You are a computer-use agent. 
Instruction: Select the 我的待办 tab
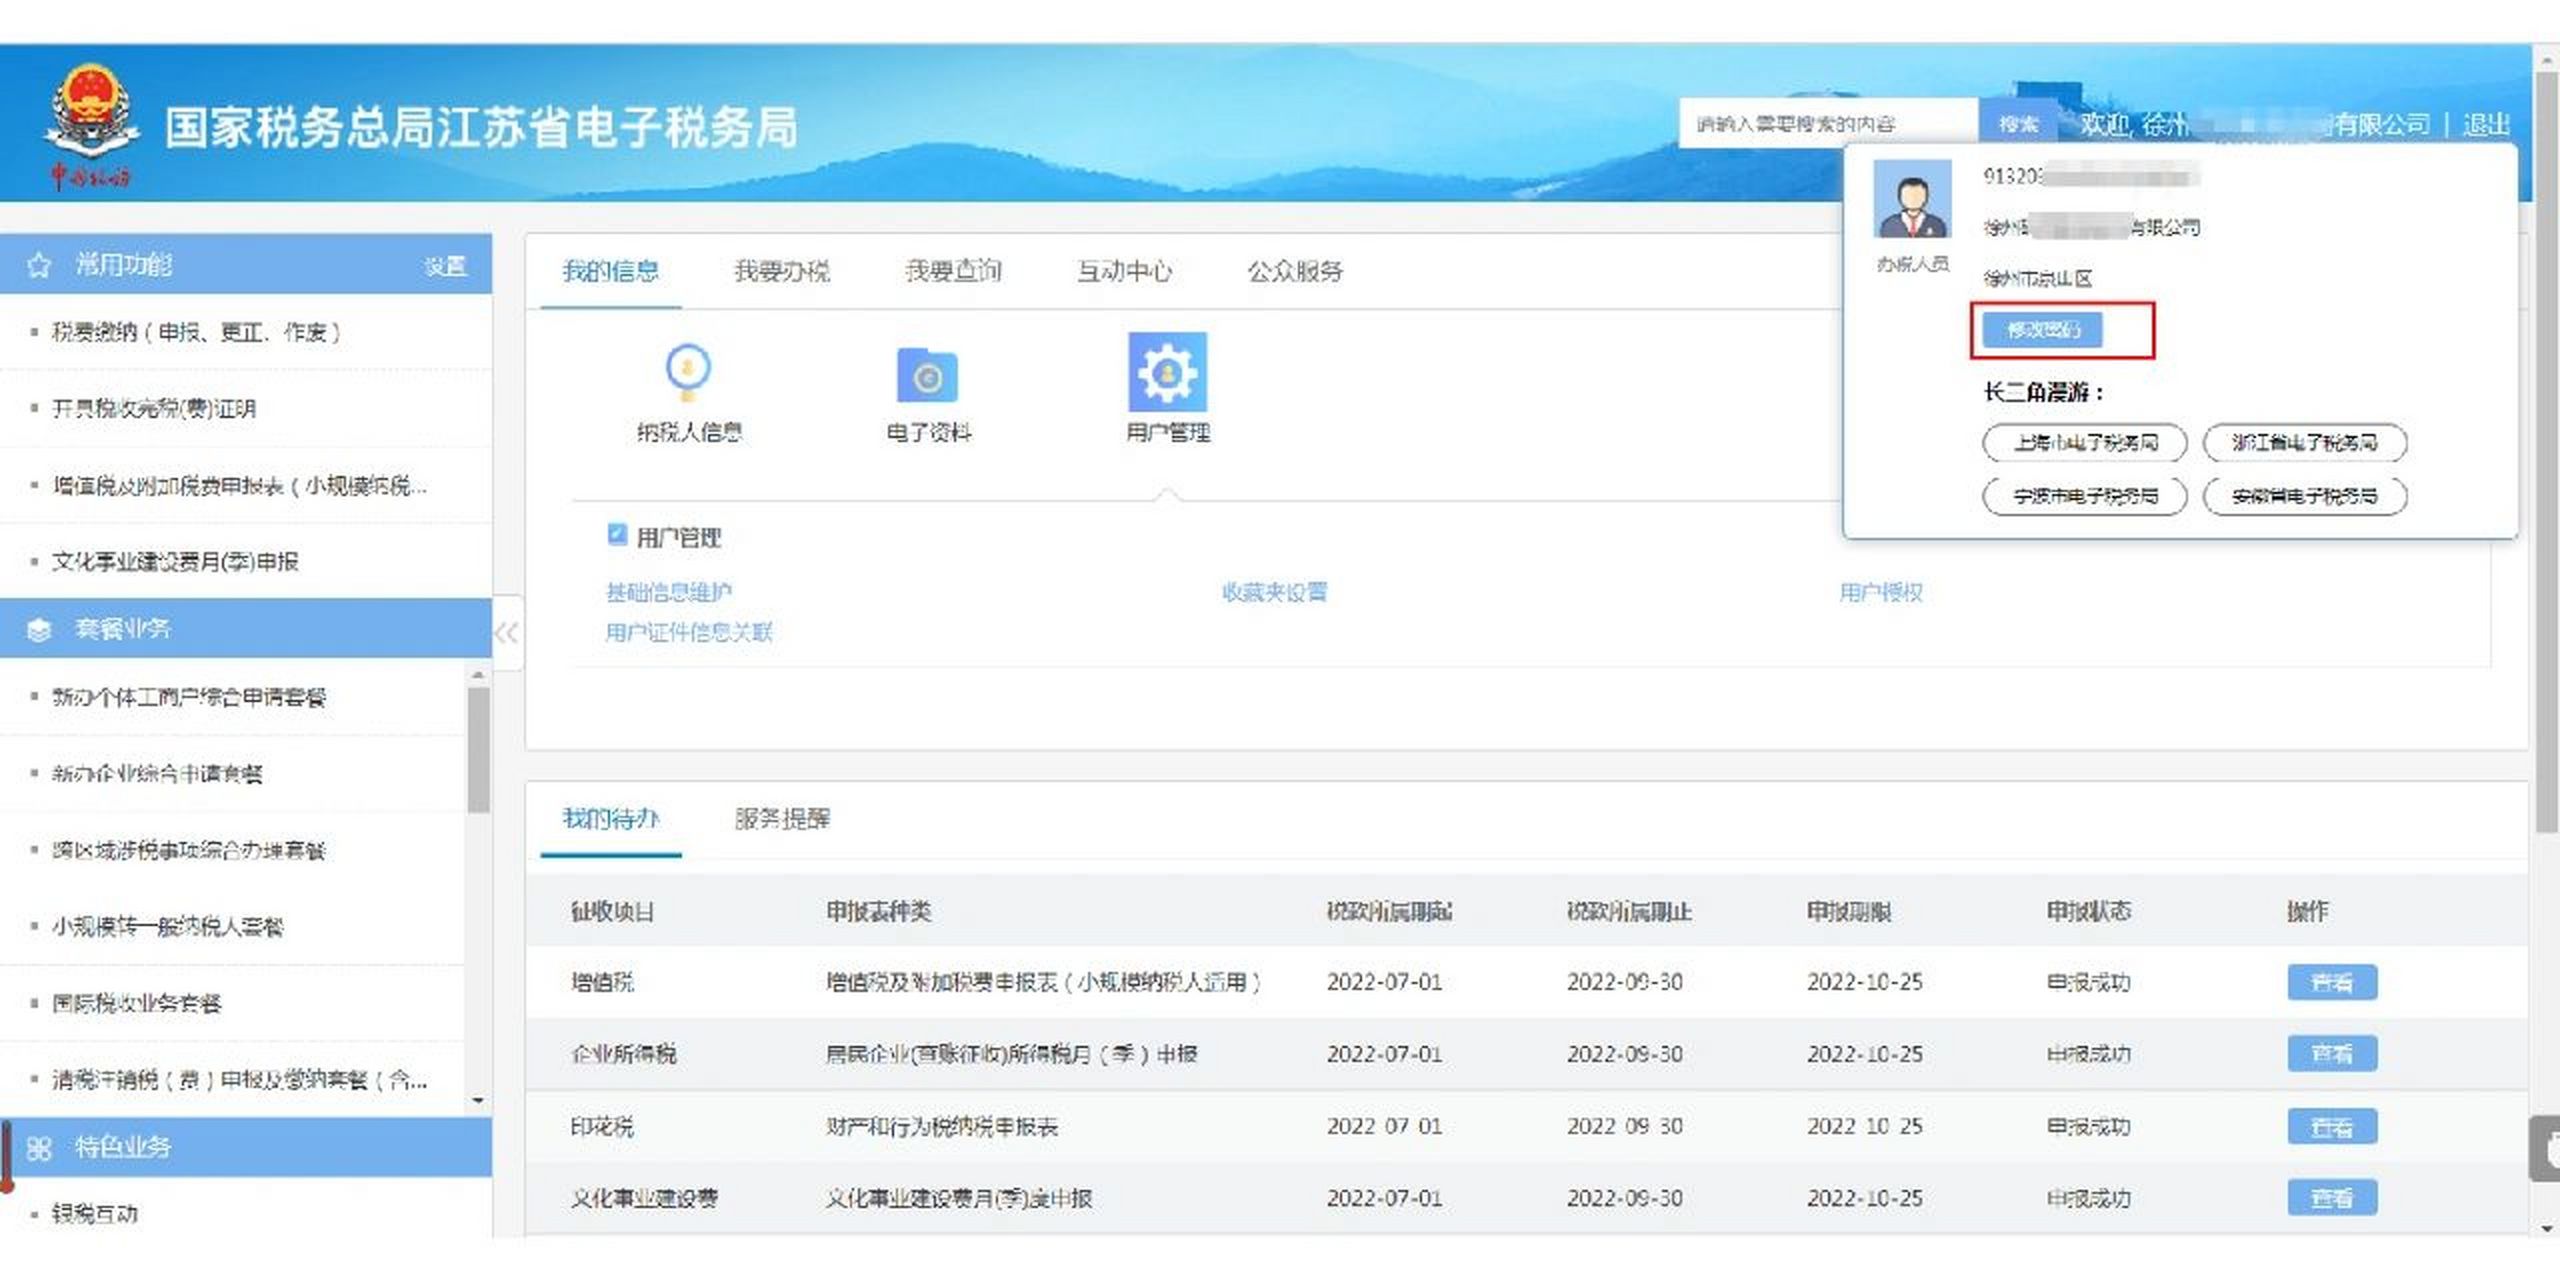click(x=610, y=818)
